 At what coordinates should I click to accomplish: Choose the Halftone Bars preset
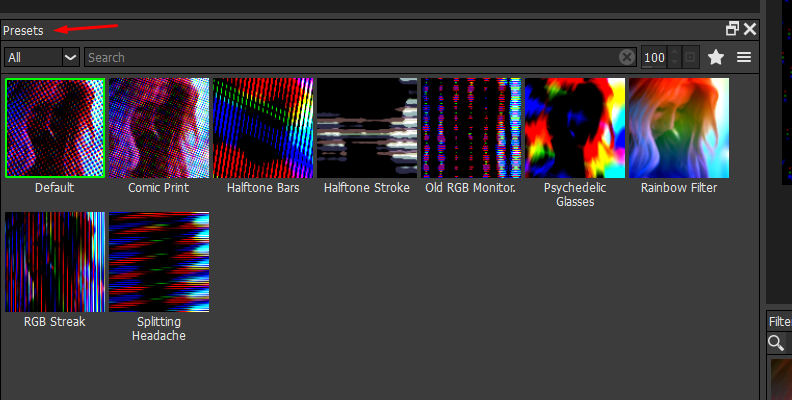coord(263,128)
